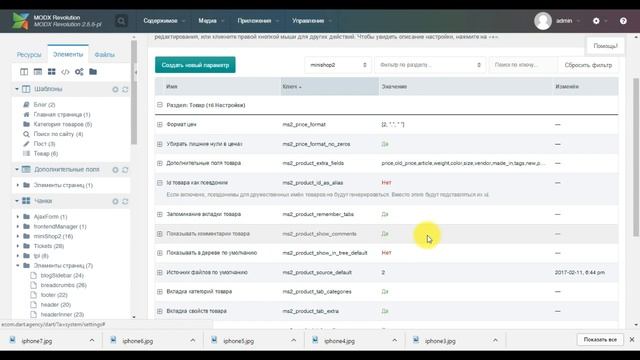
Task: Click add icon in Чанки section header
Action: (116, 201)
